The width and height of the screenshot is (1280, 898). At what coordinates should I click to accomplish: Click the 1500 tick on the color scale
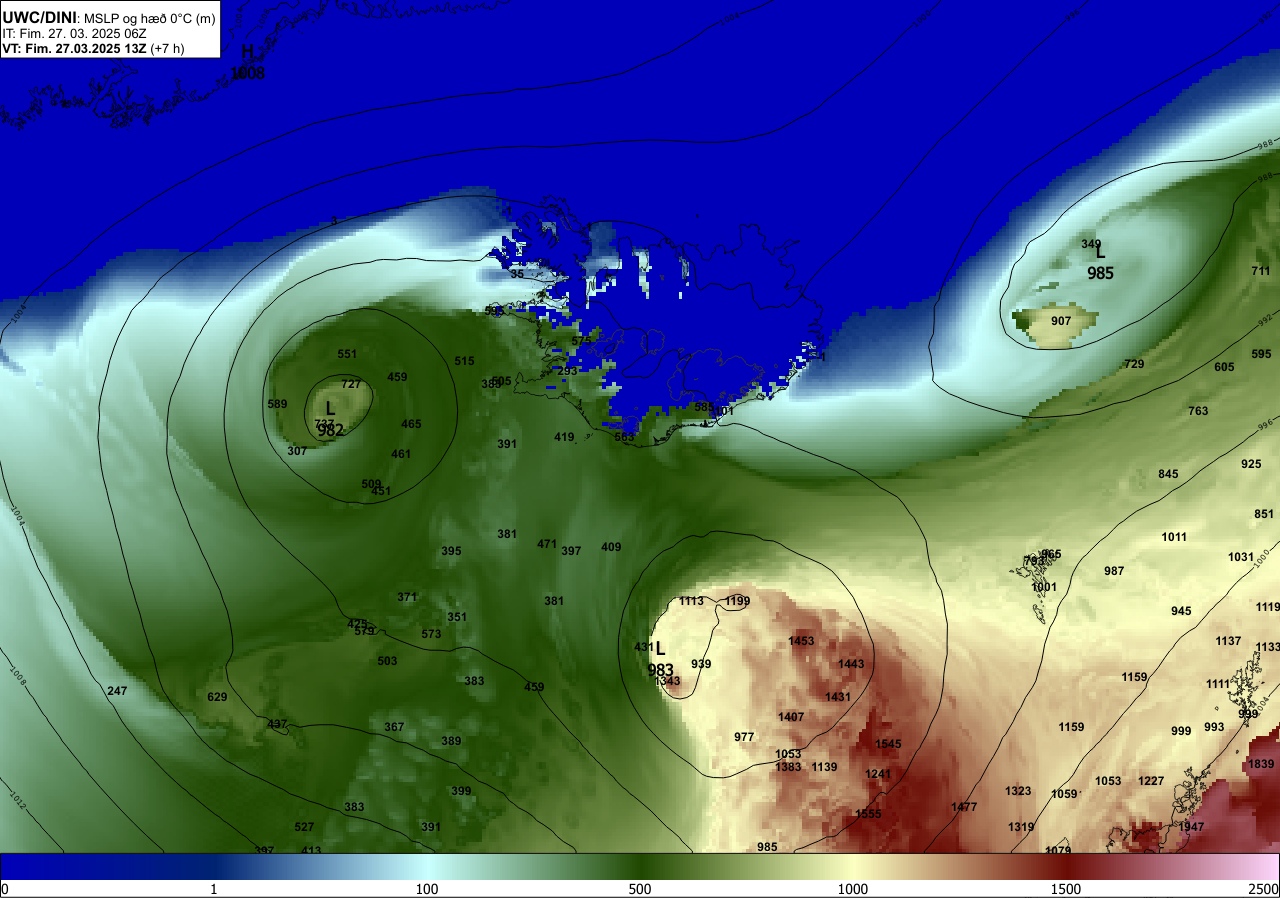point(1066,889)
